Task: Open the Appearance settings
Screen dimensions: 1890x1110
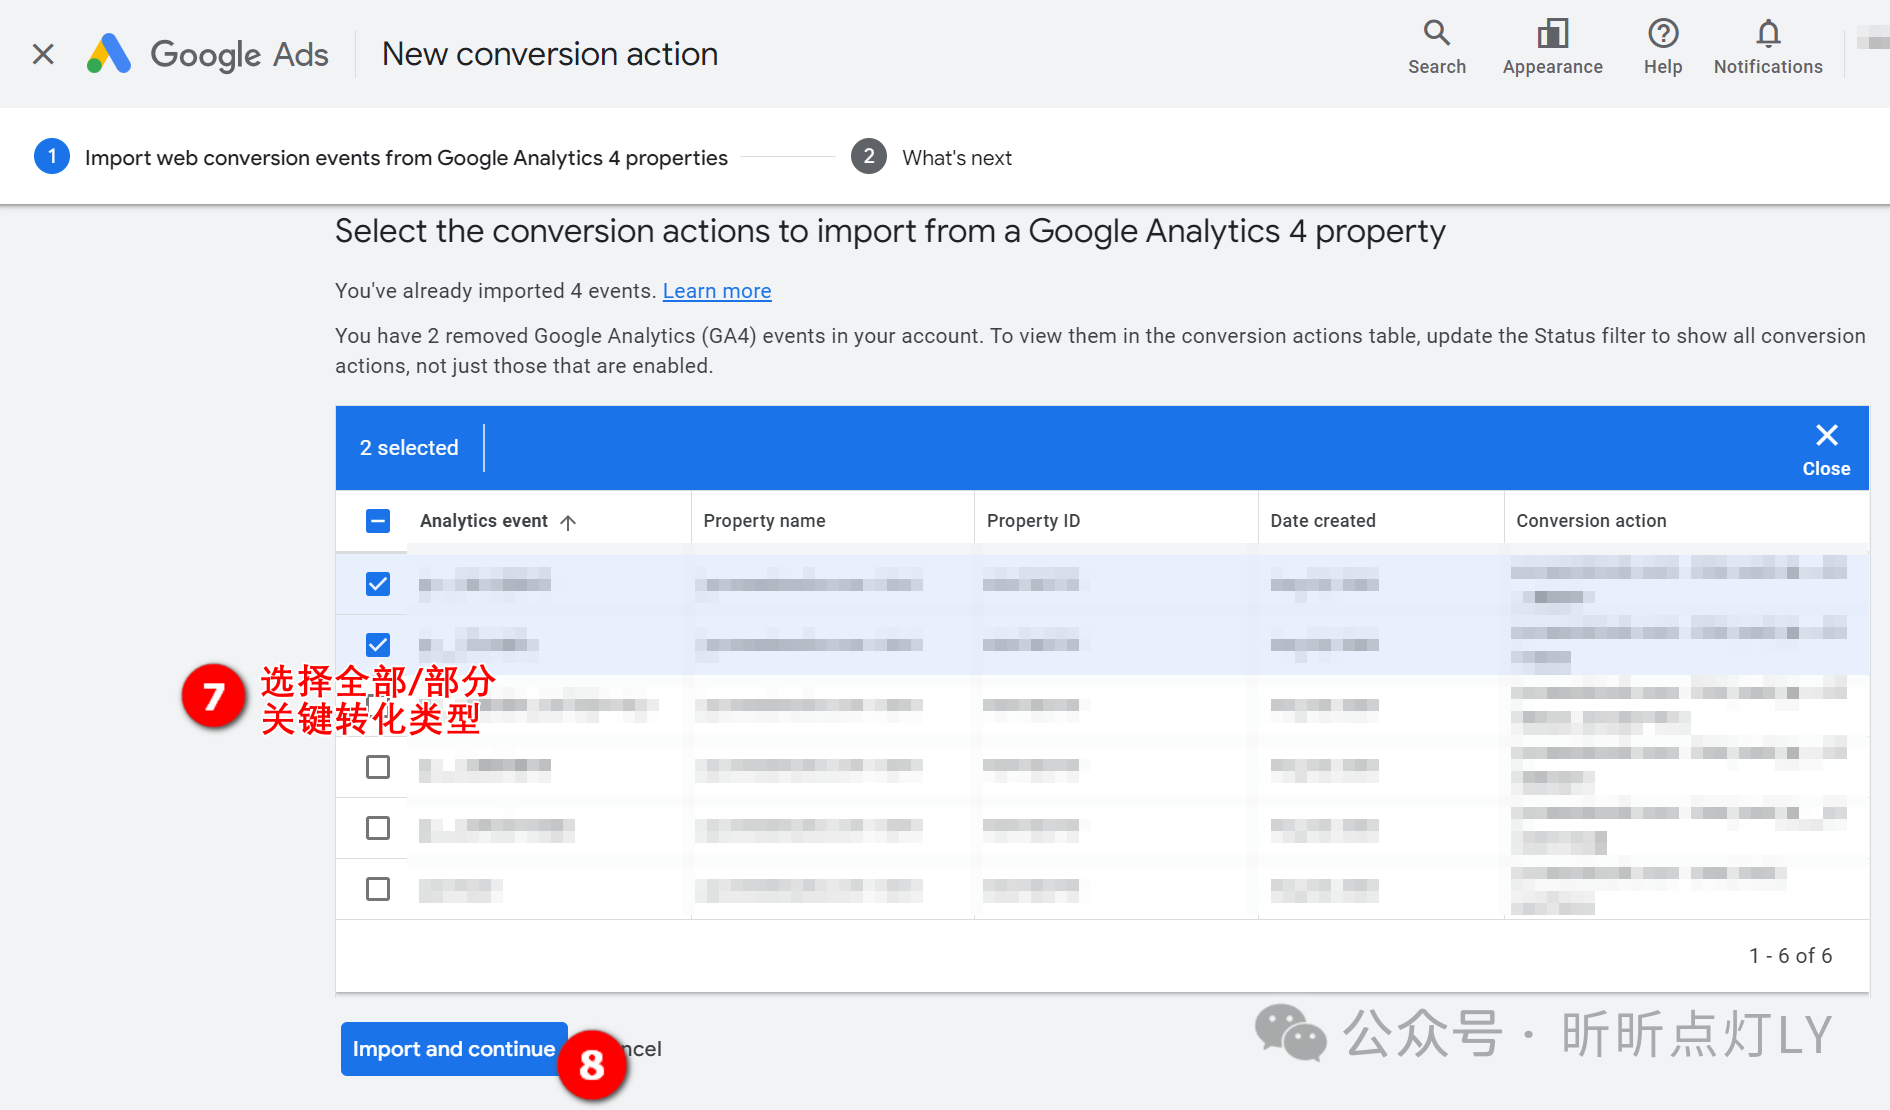Action: [1551, 45]
